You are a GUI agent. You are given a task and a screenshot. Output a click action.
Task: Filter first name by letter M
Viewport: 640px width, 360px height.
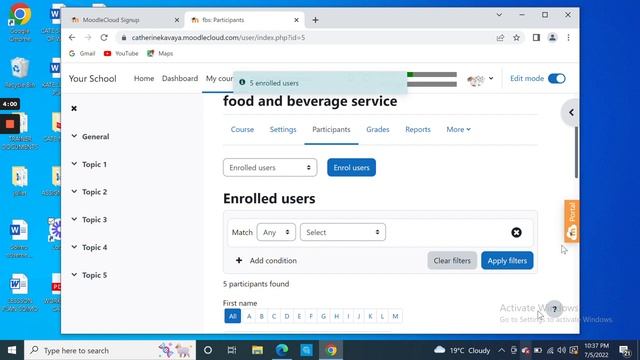pyautogui.click(x=395, y=316)
